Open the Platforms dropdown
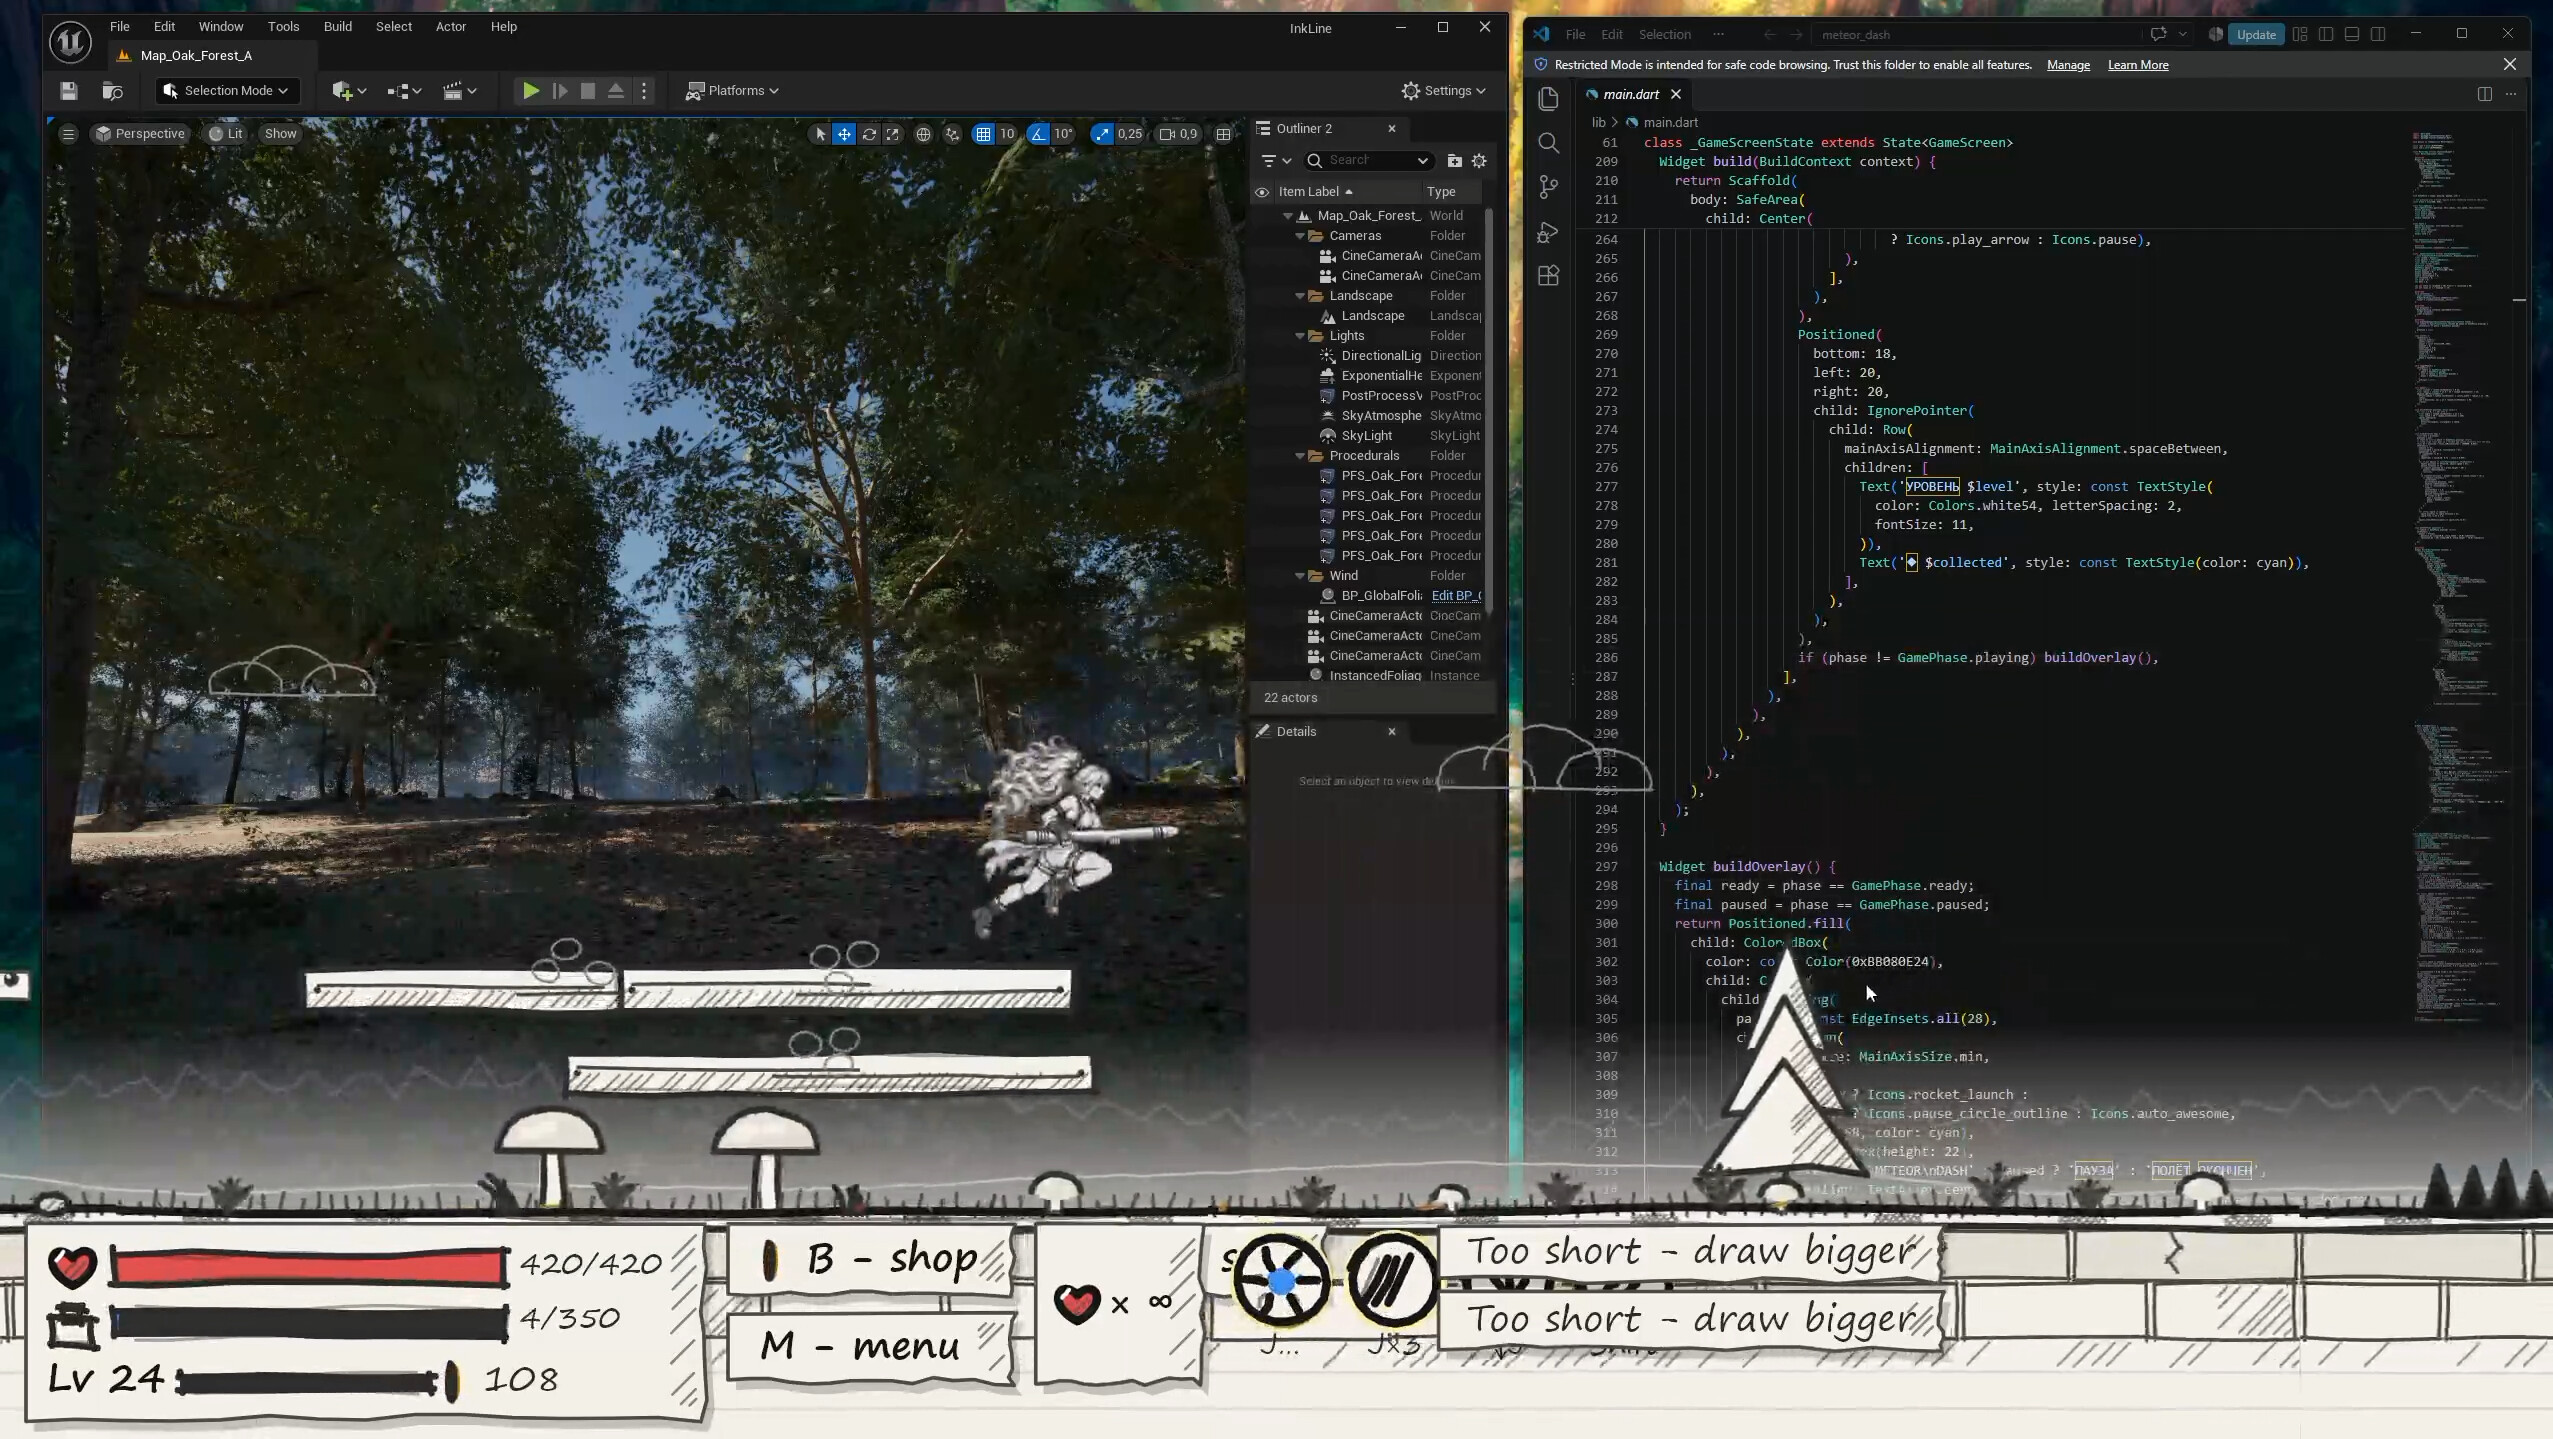This screenshot has width=2553, height=1439. 732,91
